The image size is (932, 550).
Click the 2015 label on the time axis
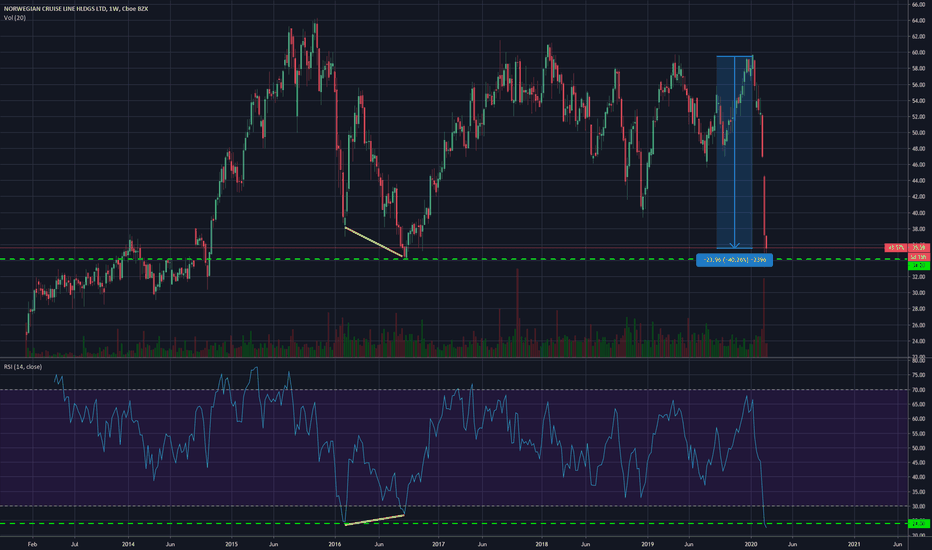[232, 544]
